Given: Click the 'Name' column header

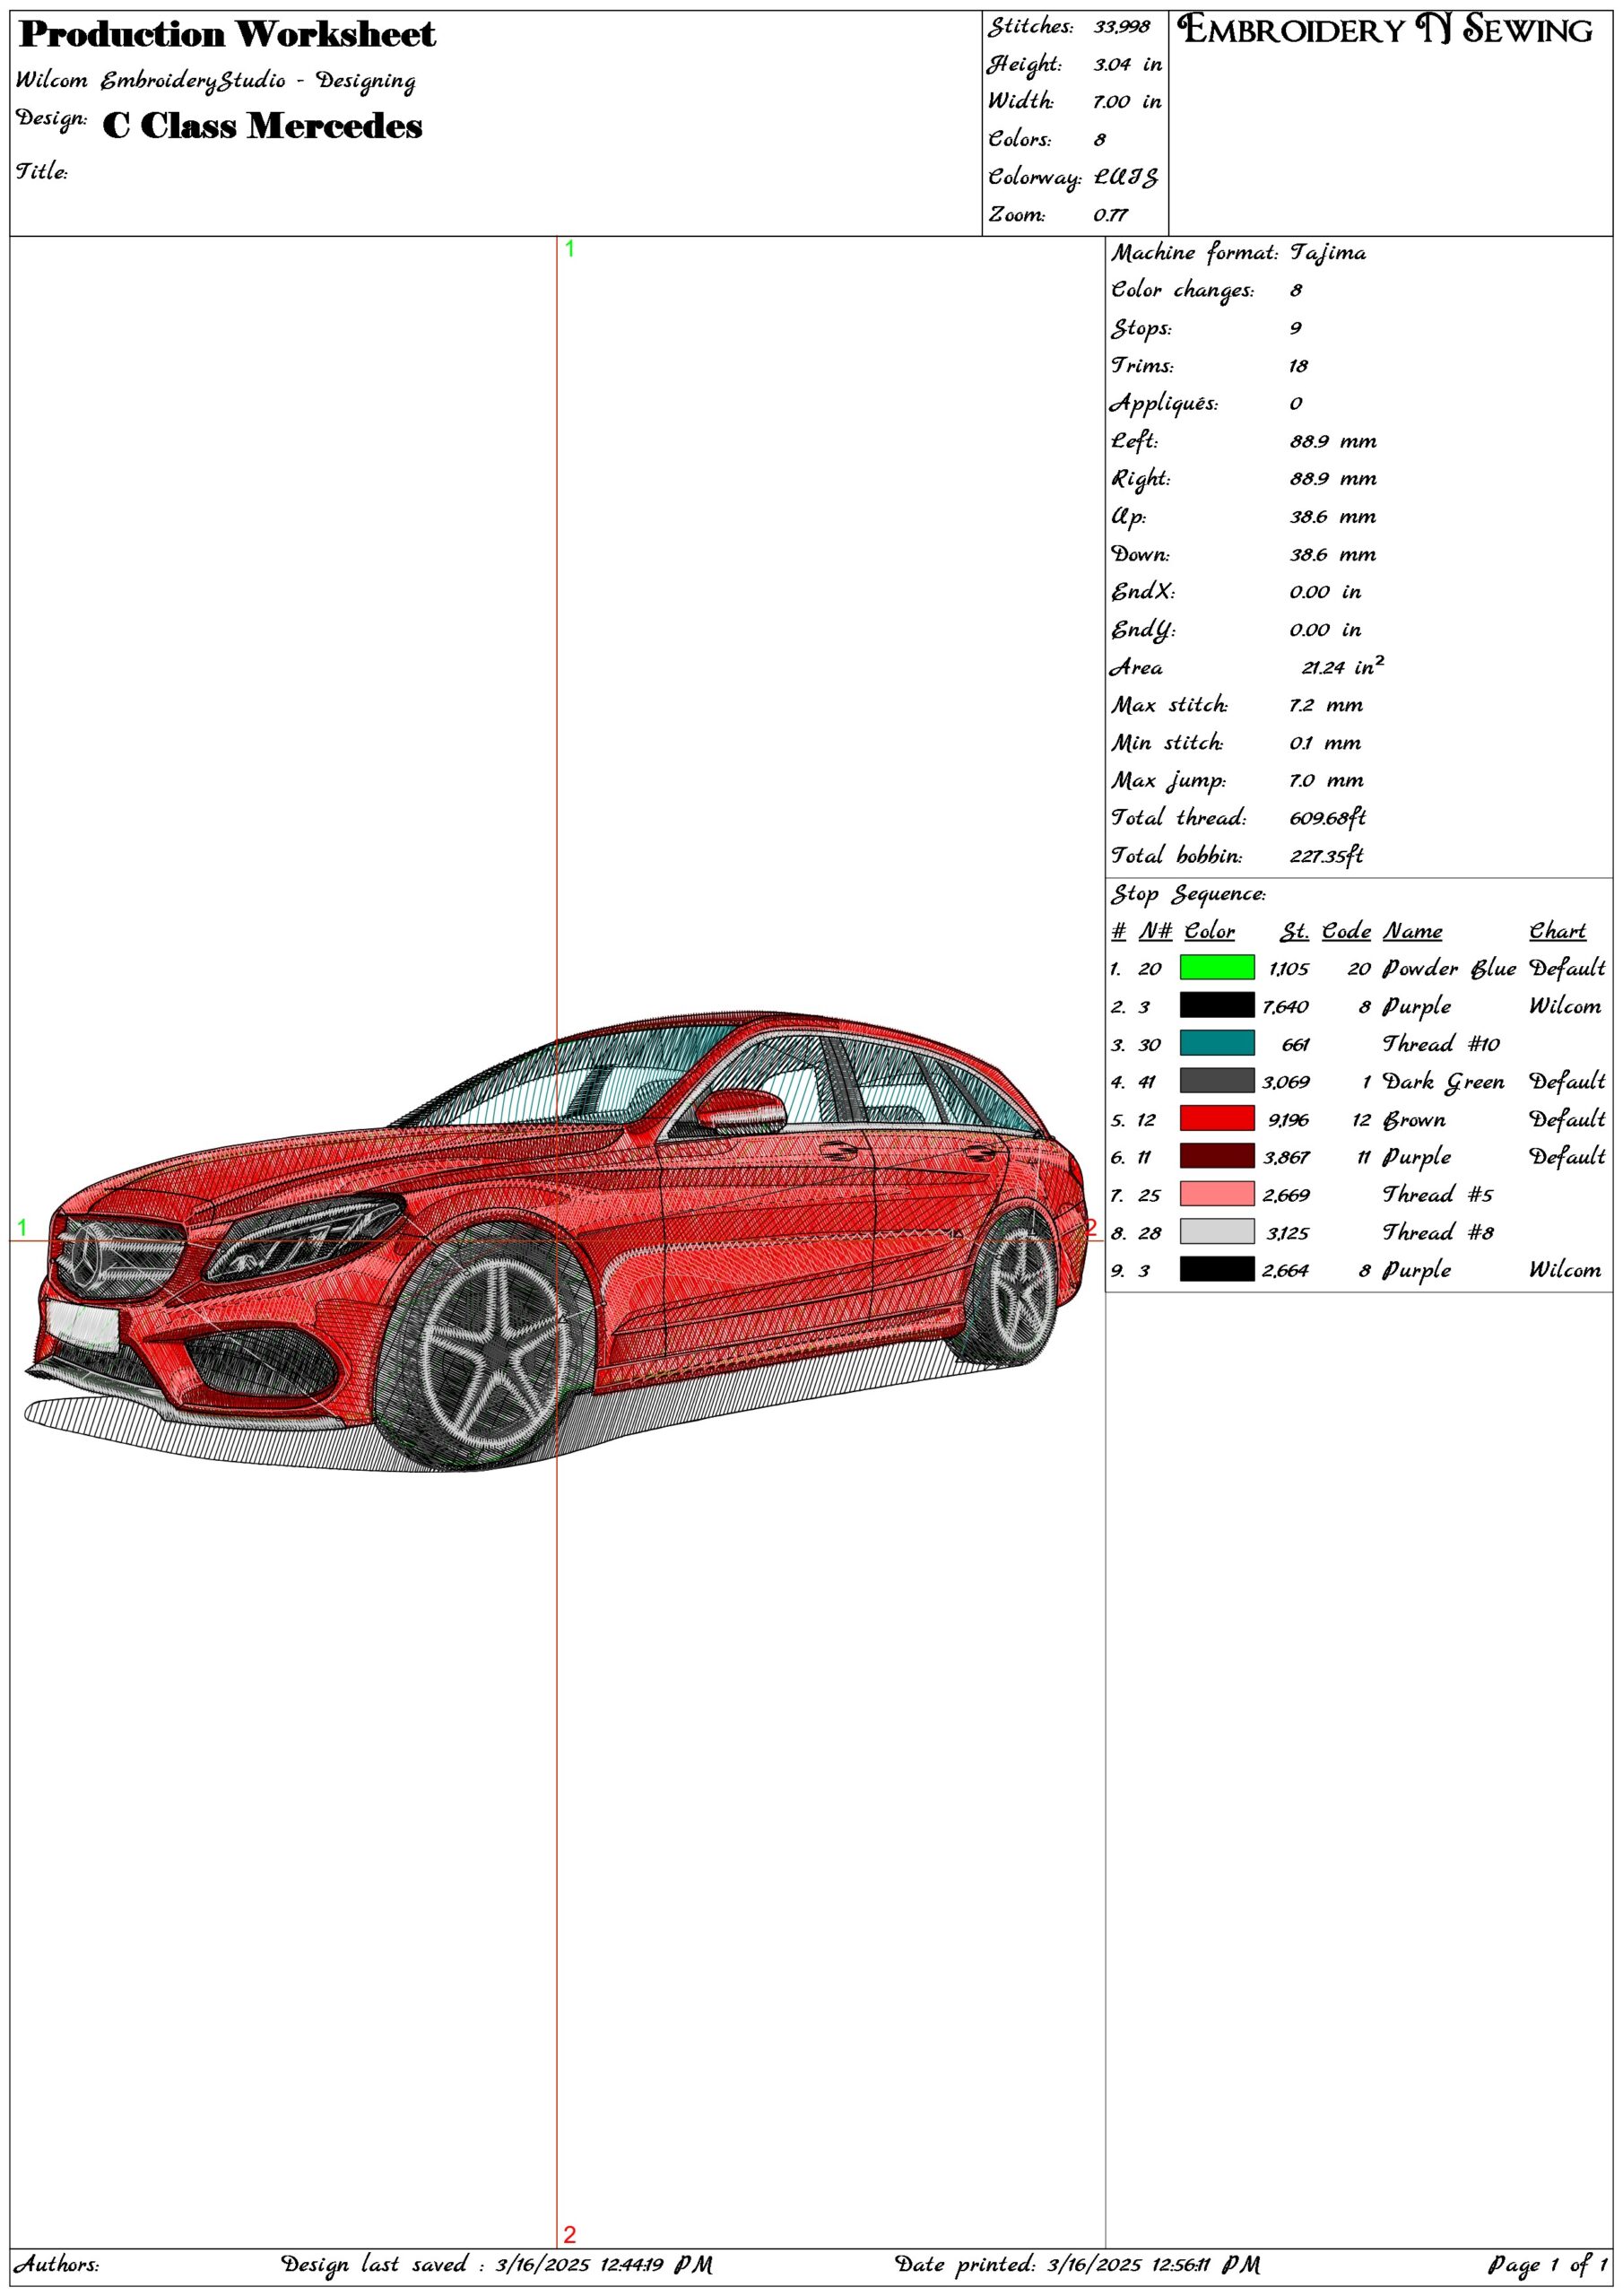Looking at the screenshot, I should coord(1412,931).
